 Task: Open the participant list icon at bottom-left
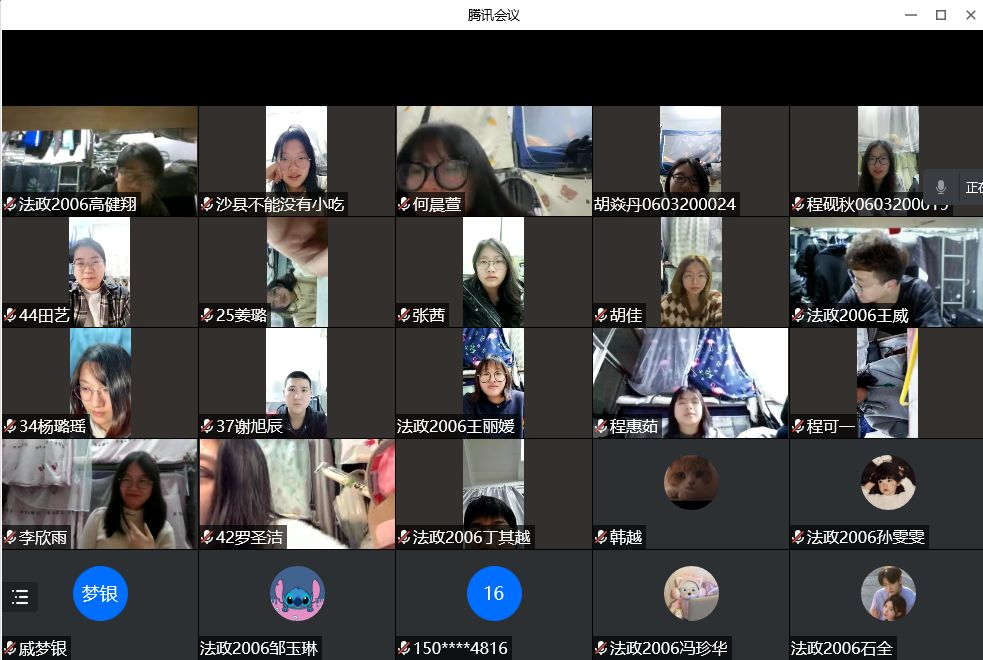(x=20, y=598)
